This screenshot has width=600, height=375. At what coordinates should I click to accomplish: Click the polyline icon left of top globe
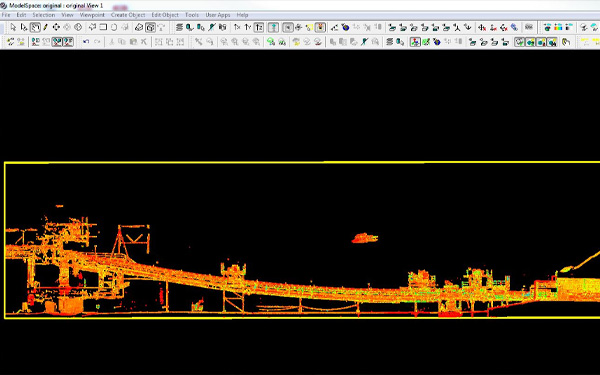pos(334,27)
